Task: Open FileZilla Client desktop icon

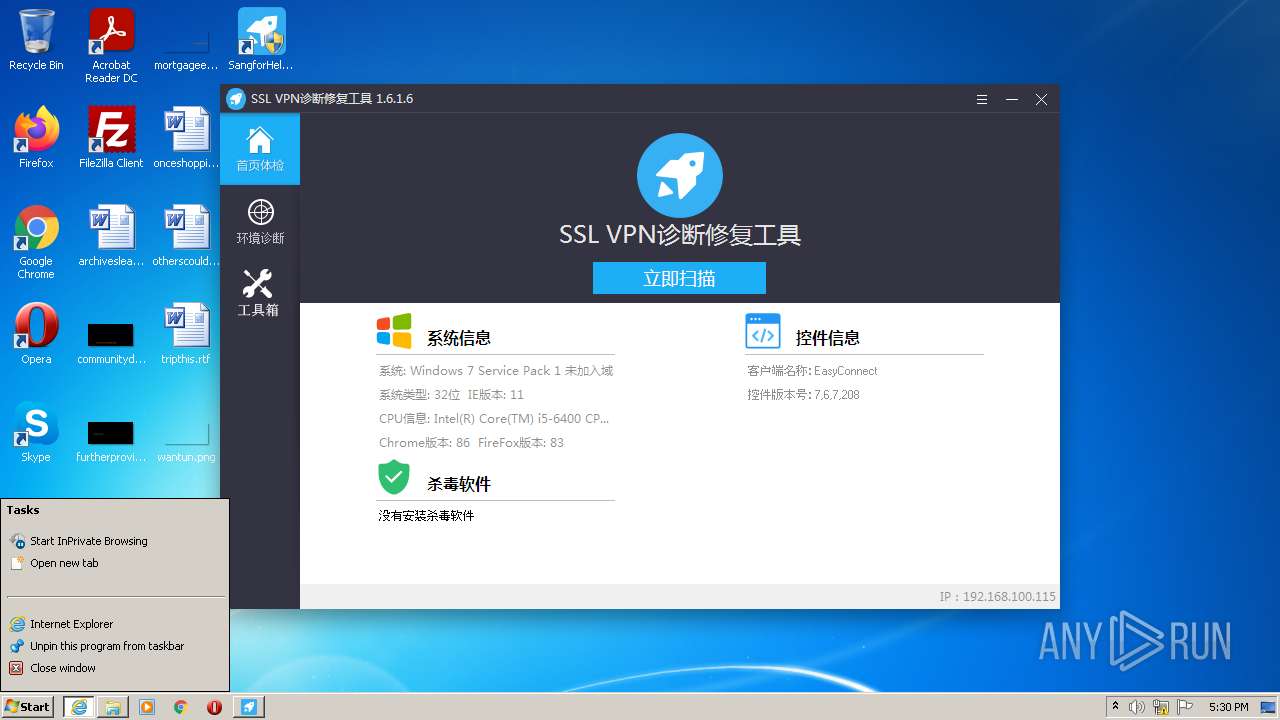Action: point(111,138)
